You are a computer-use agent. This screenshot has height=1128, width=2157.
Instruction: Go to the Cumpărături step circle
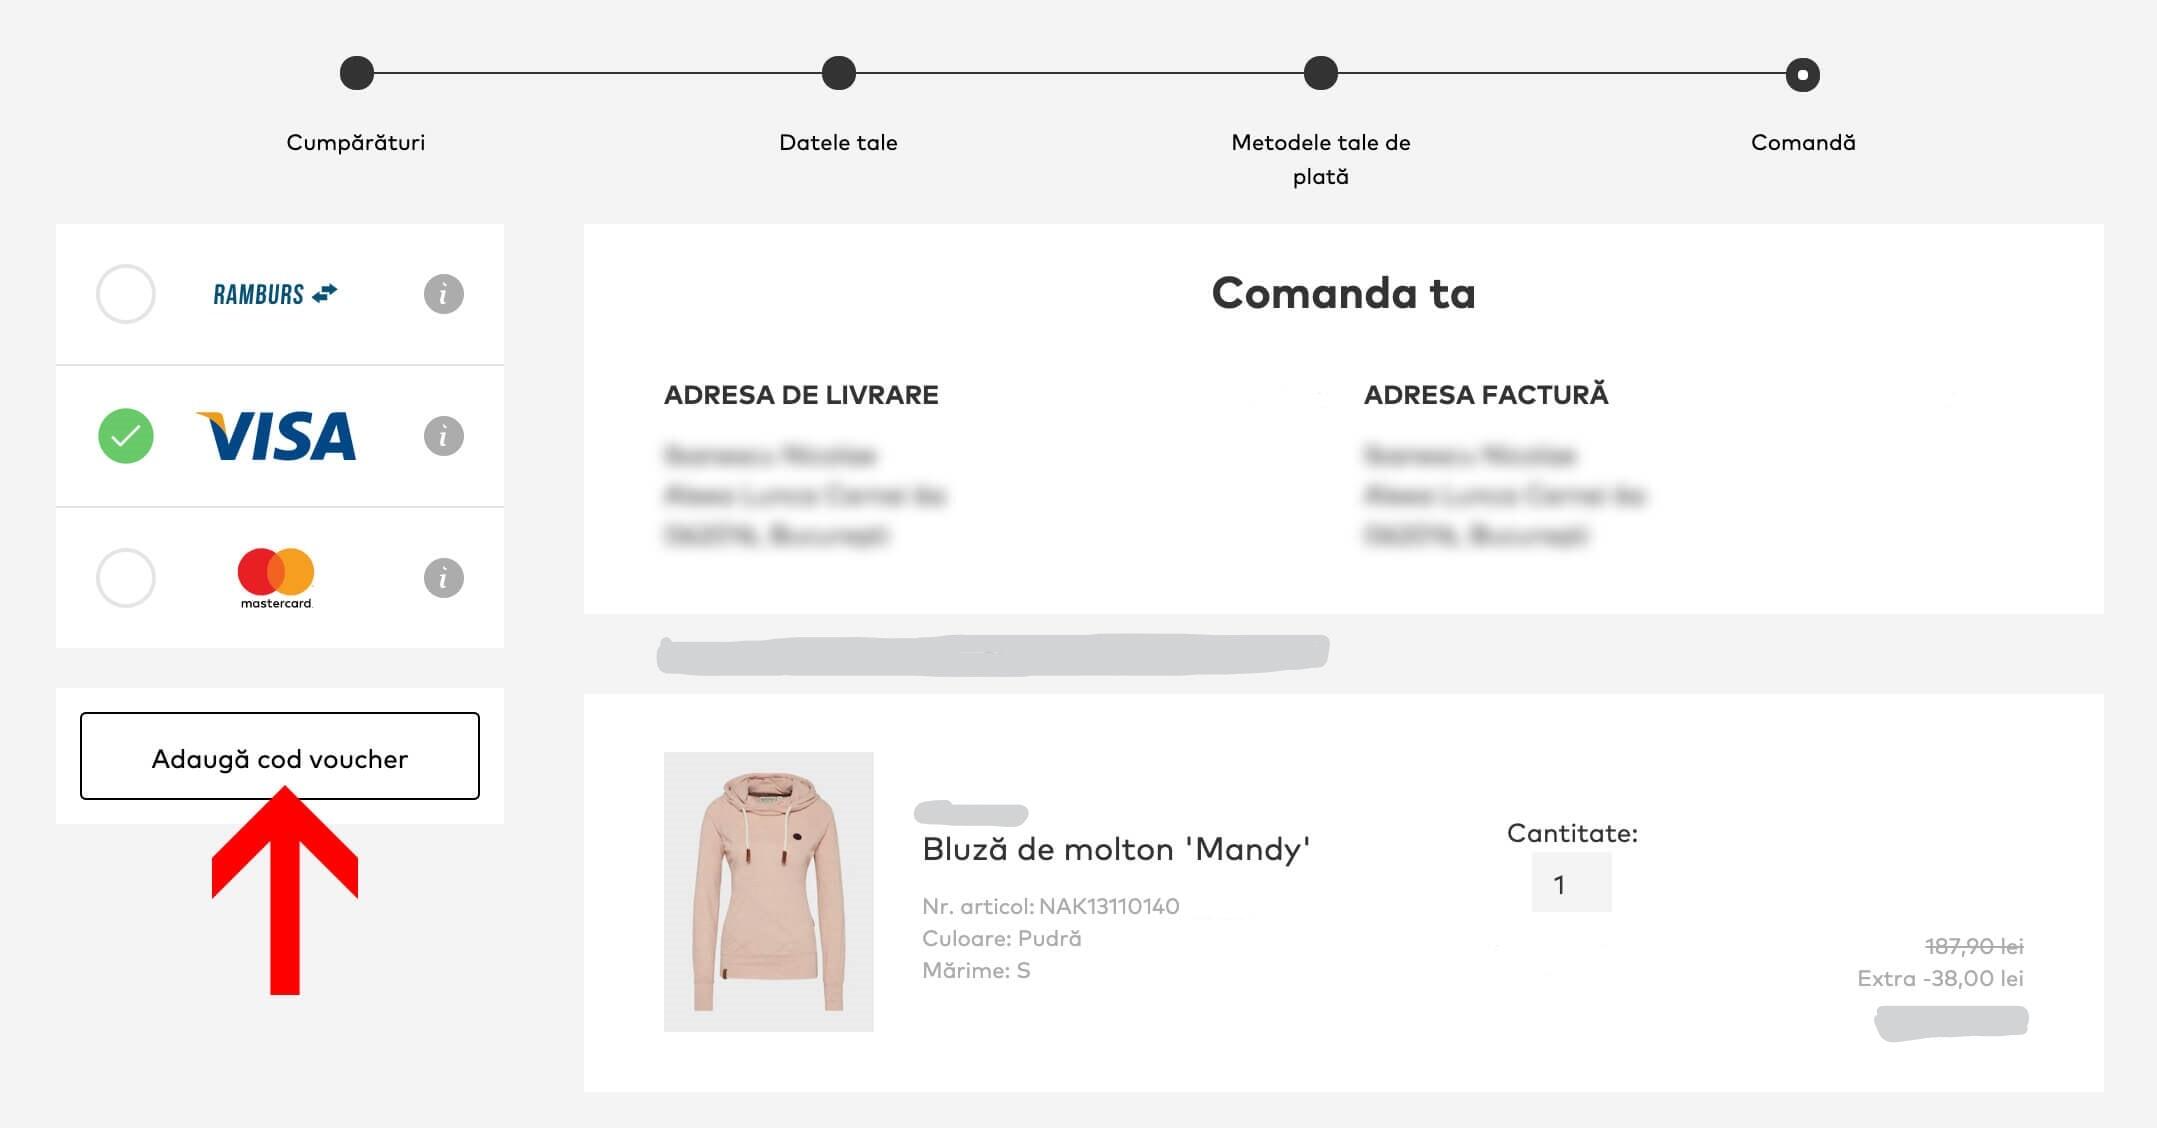pyautogui.click(x=357, y=73)
